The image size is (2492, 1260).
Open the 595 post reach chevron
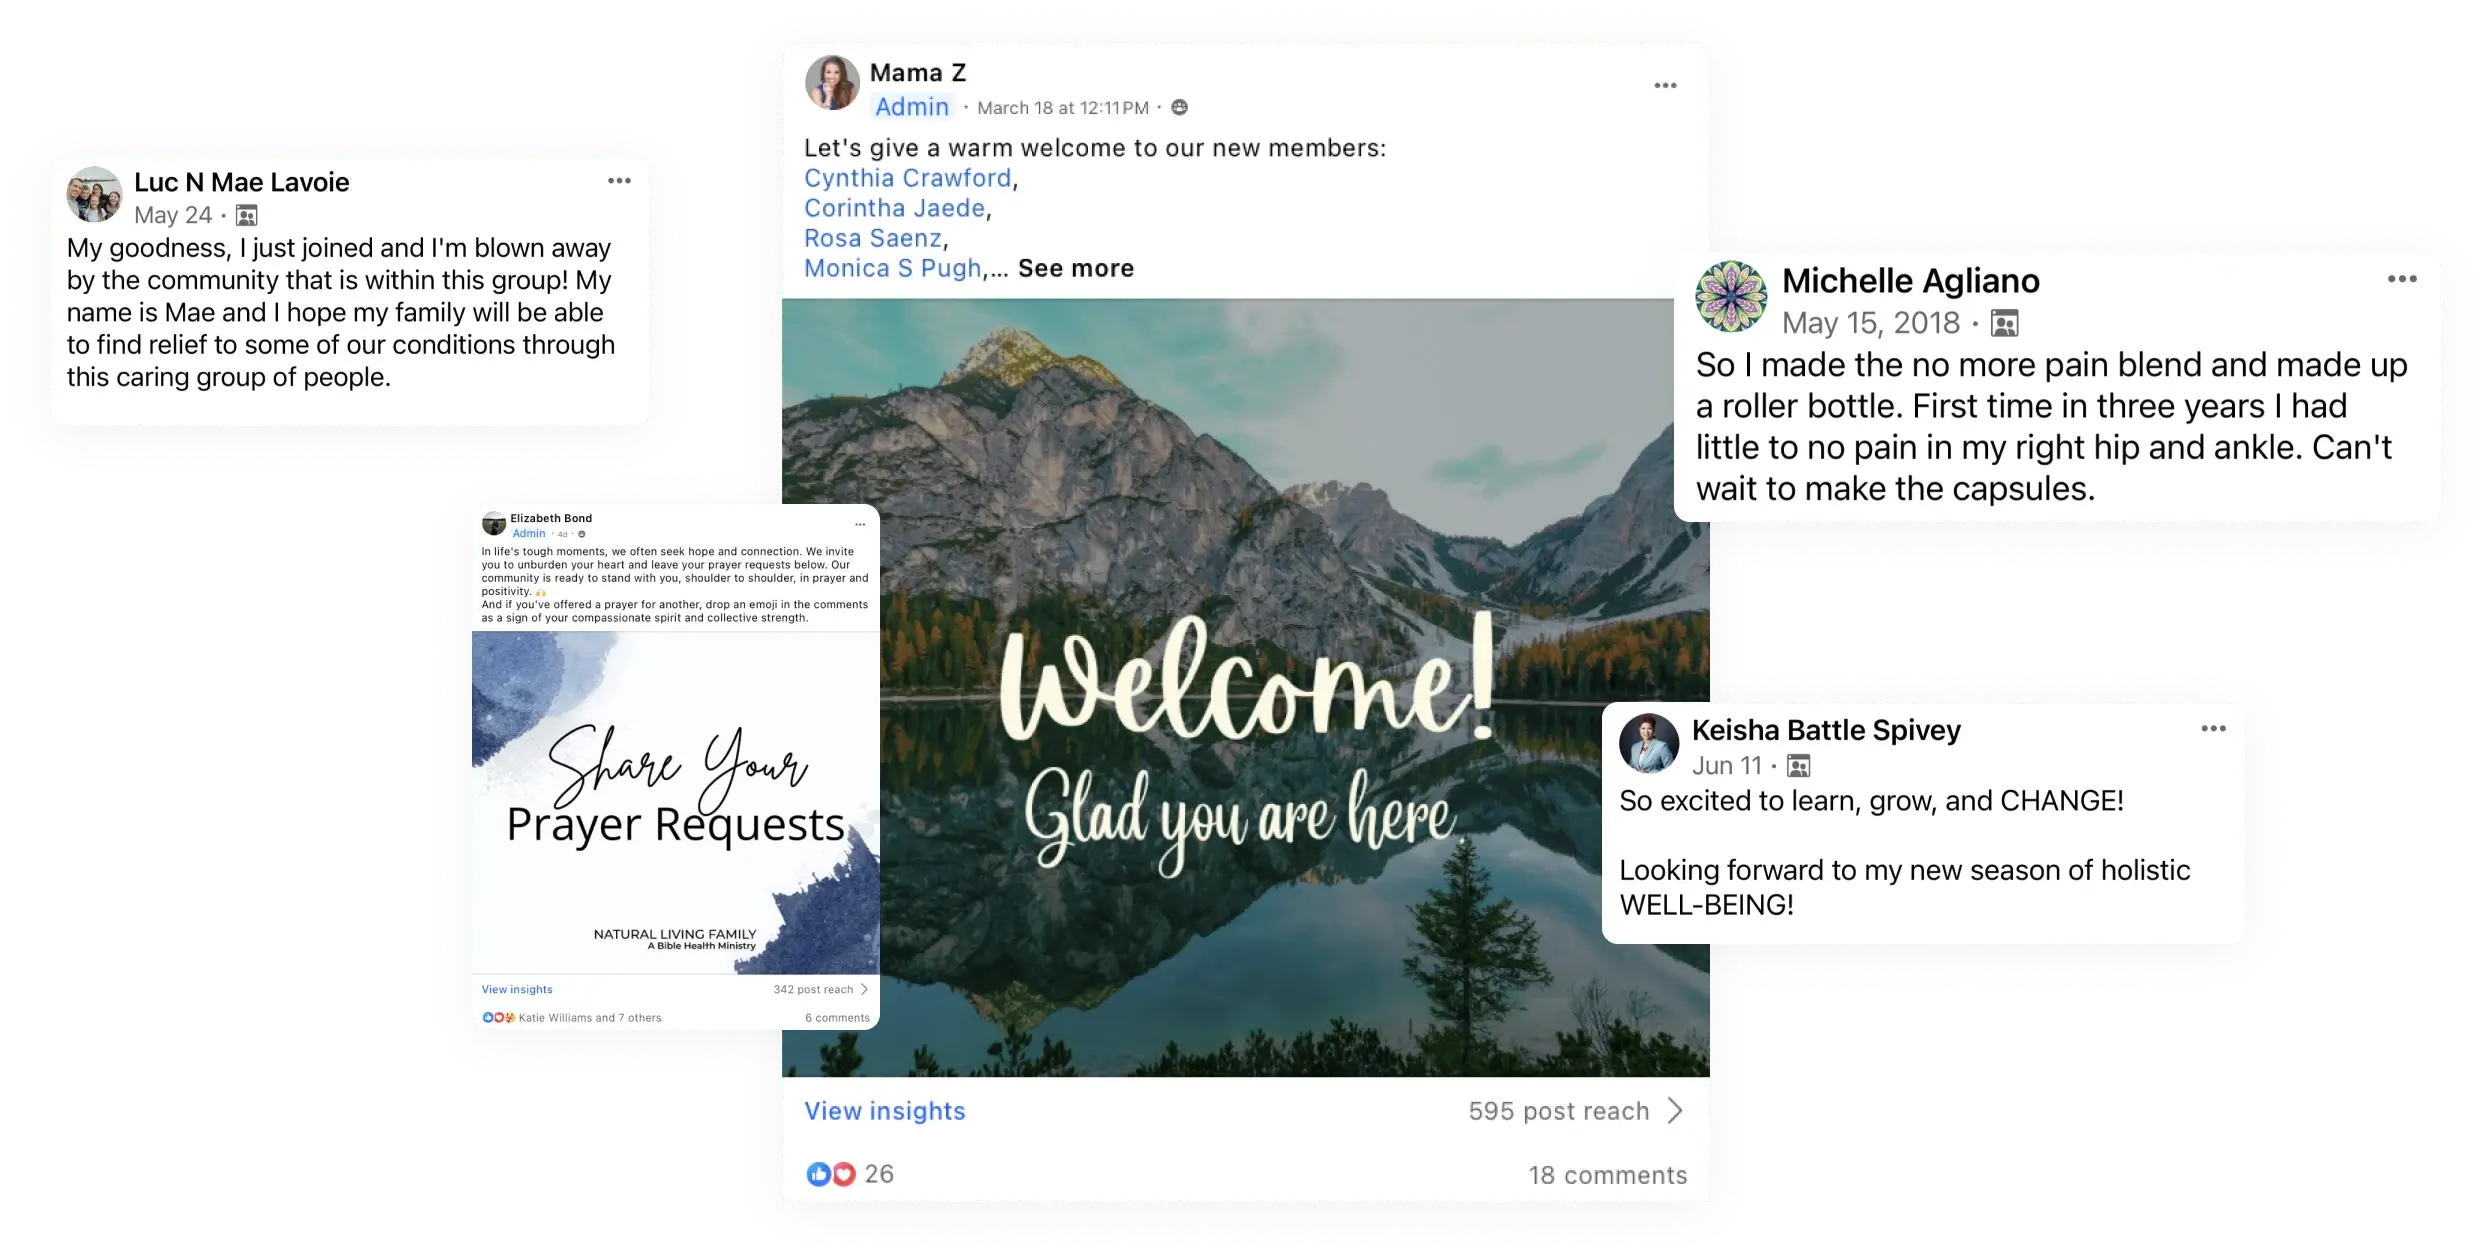click(x=1676, y=1111)
